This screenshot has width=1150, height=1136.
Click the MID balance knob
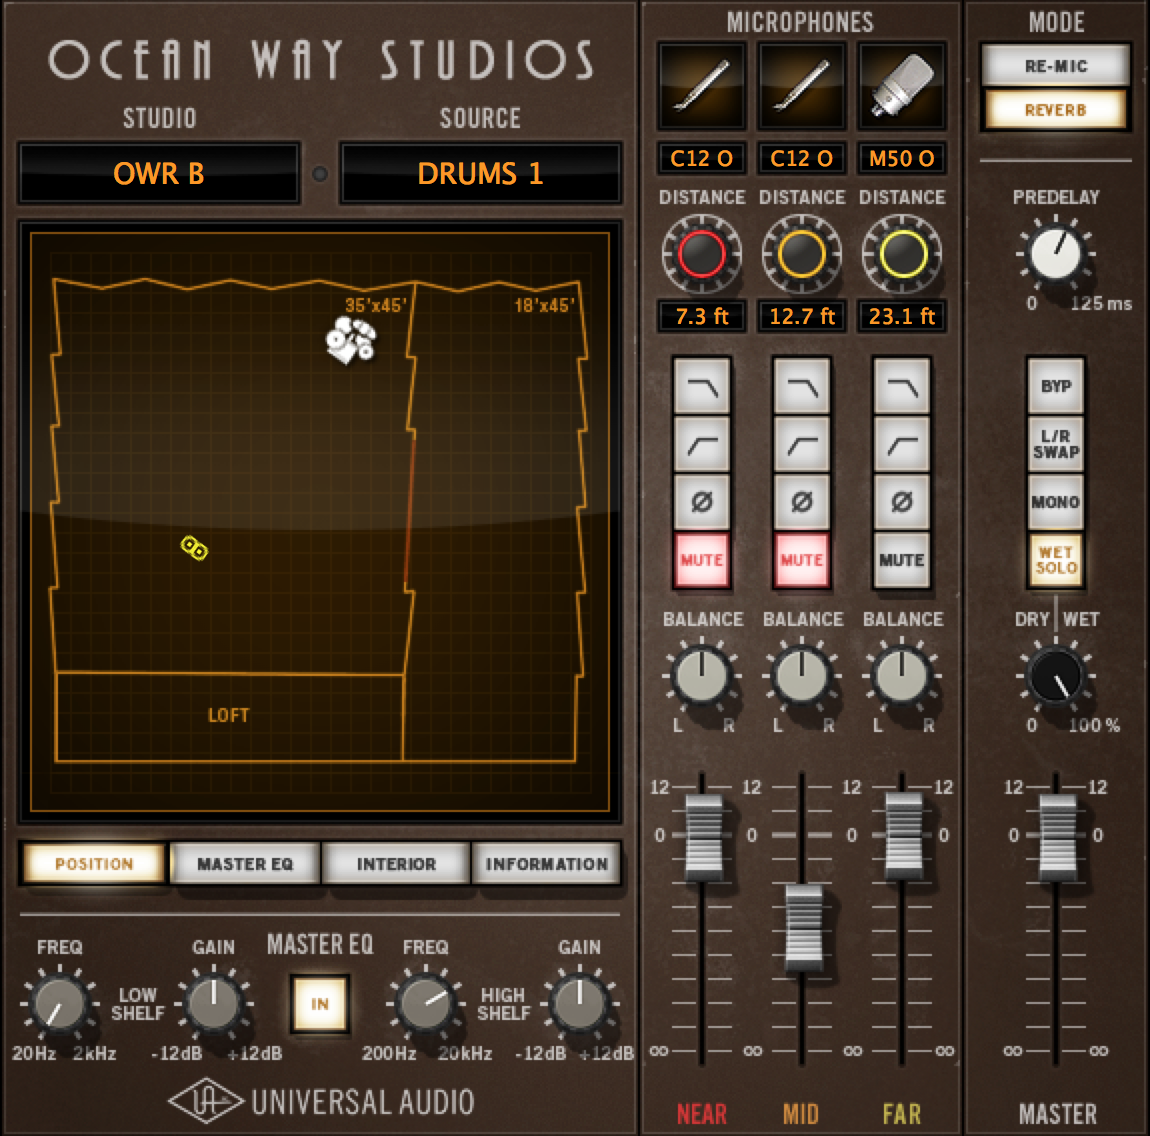pos(802,676)
